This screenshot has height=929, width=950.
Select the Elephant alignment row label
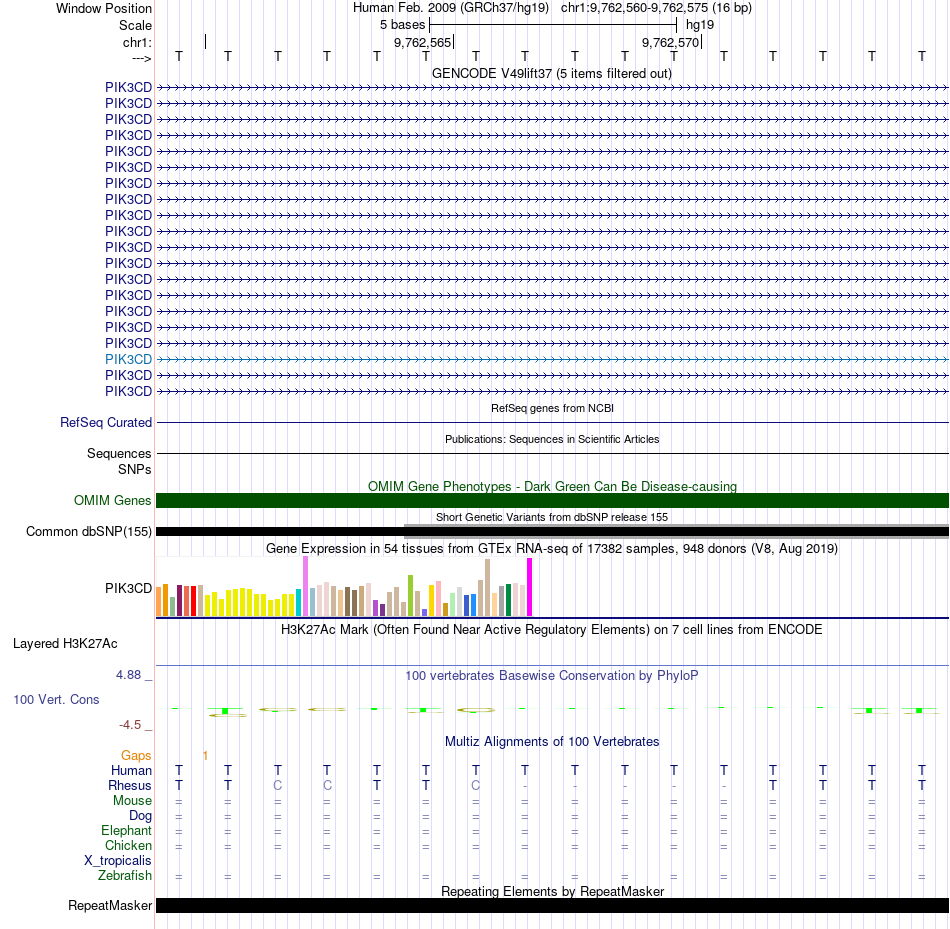pos(126,830)
